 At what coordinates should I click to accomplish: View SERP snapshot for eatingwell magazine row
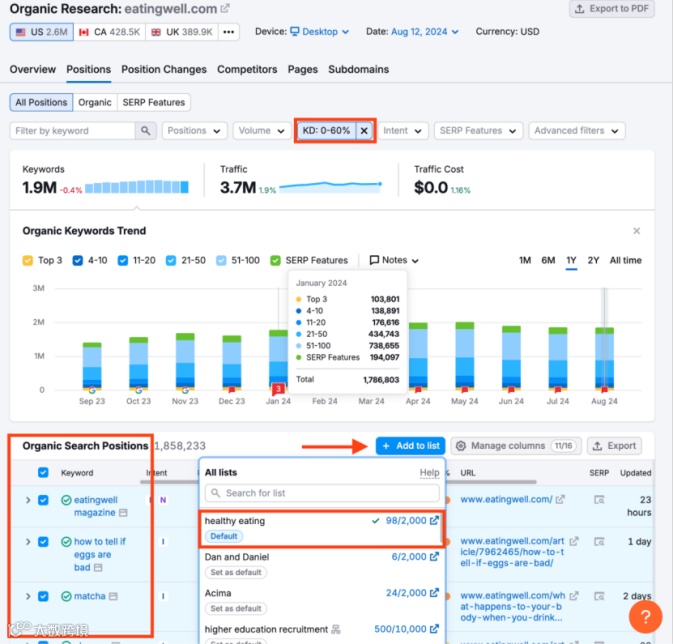599,500
